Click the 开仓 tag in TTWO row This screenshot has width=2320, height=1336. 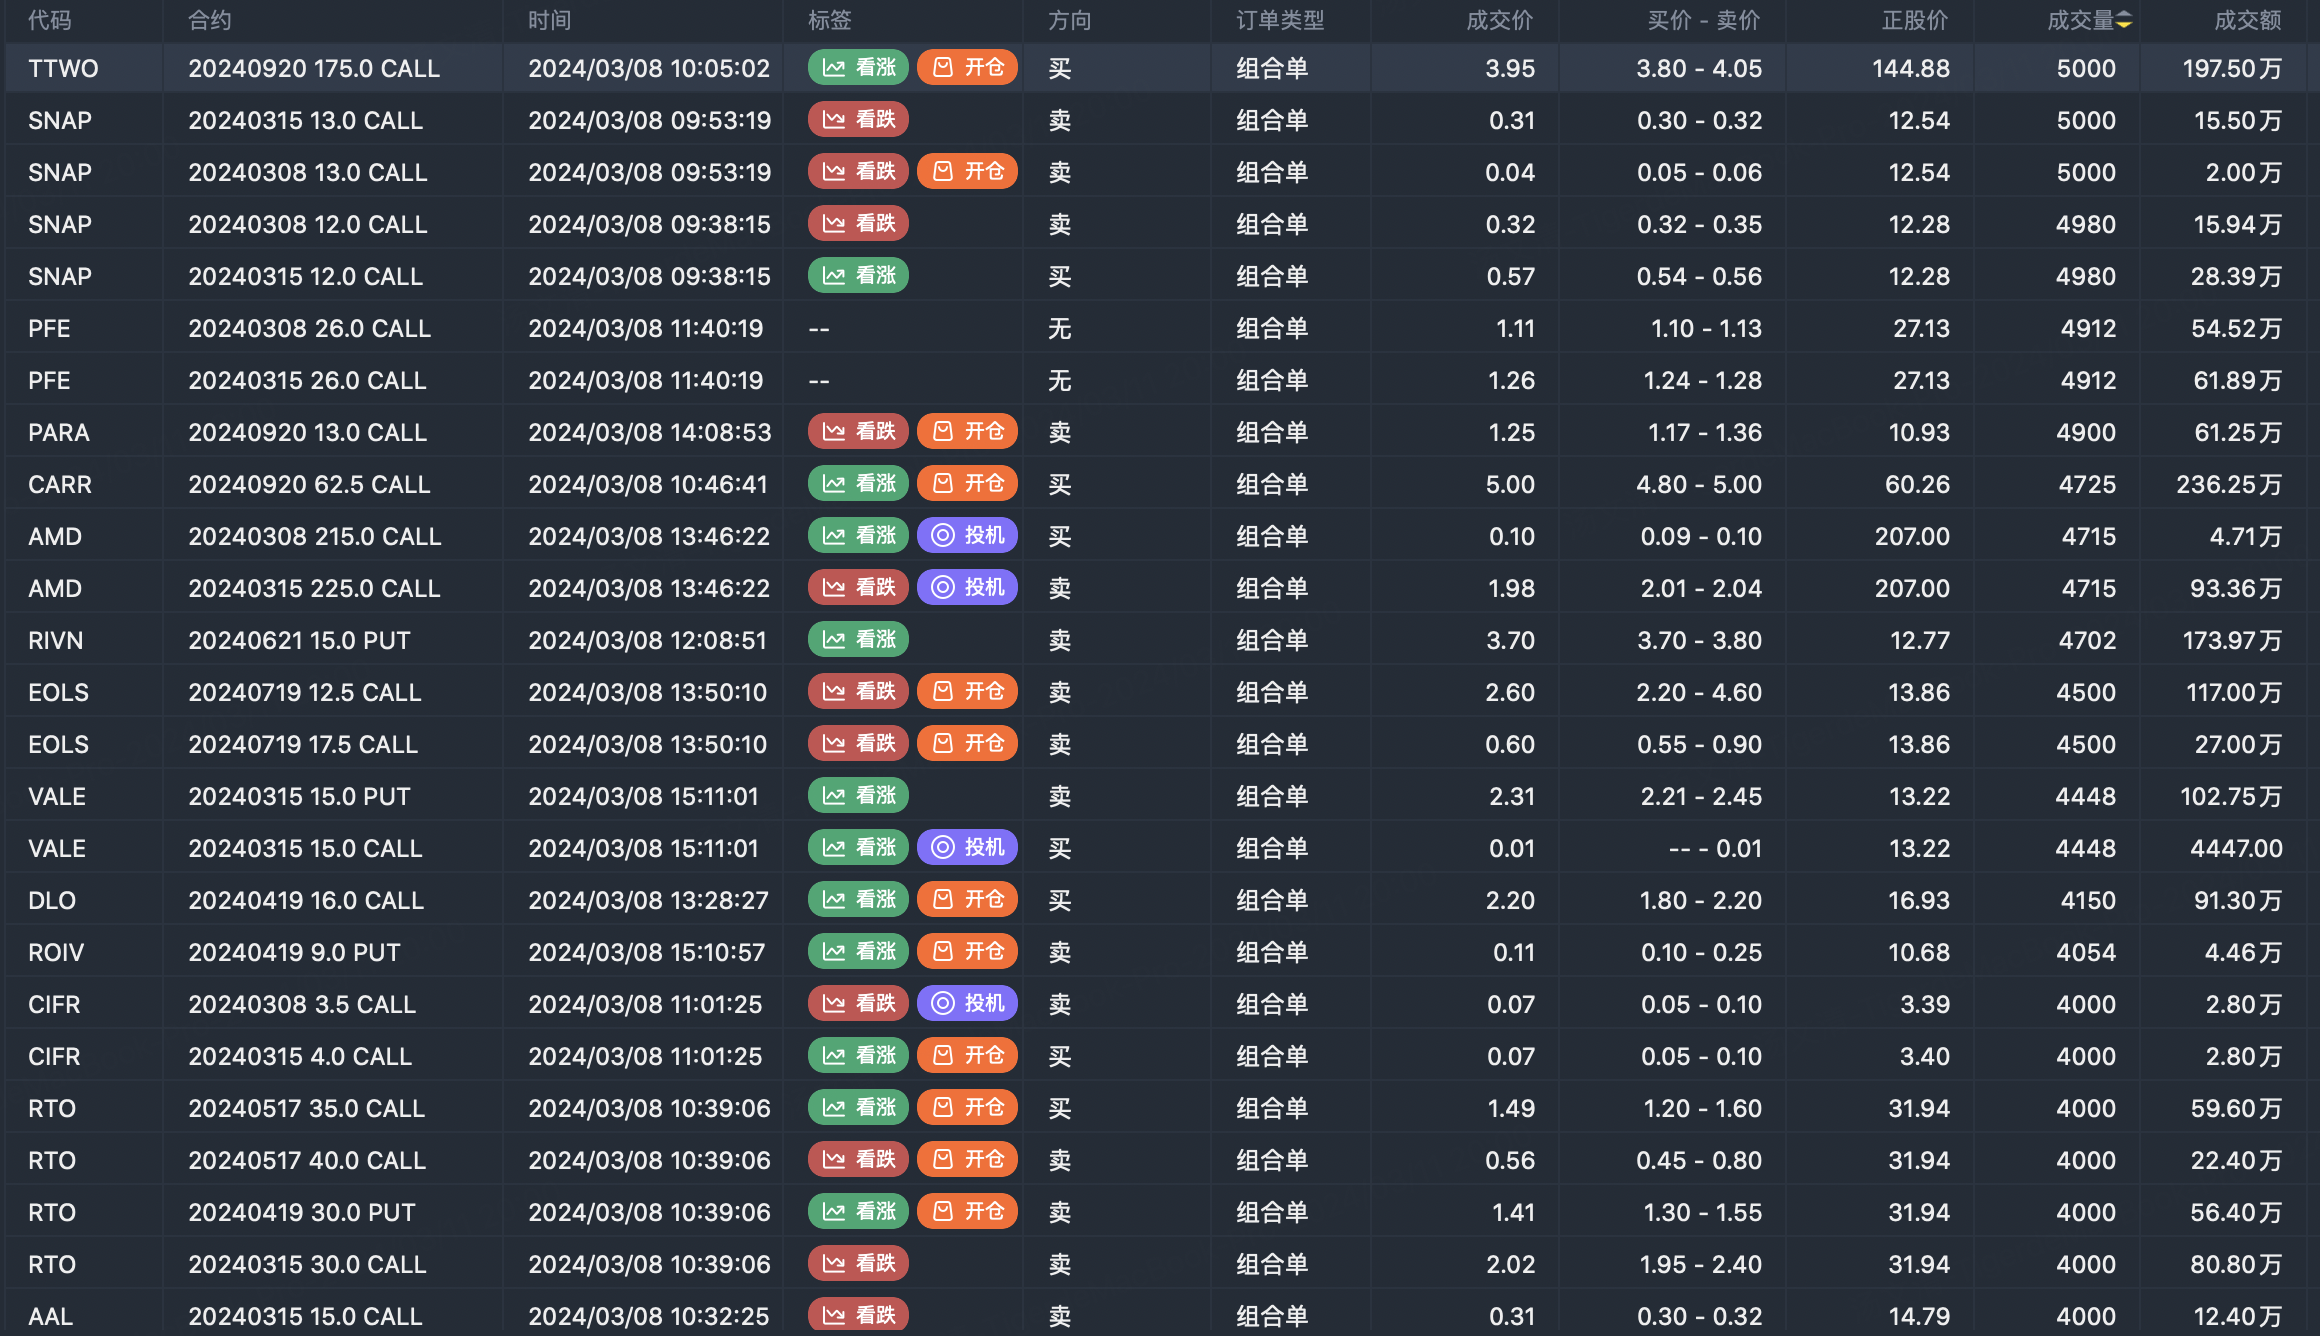click(x=967, y=67)
